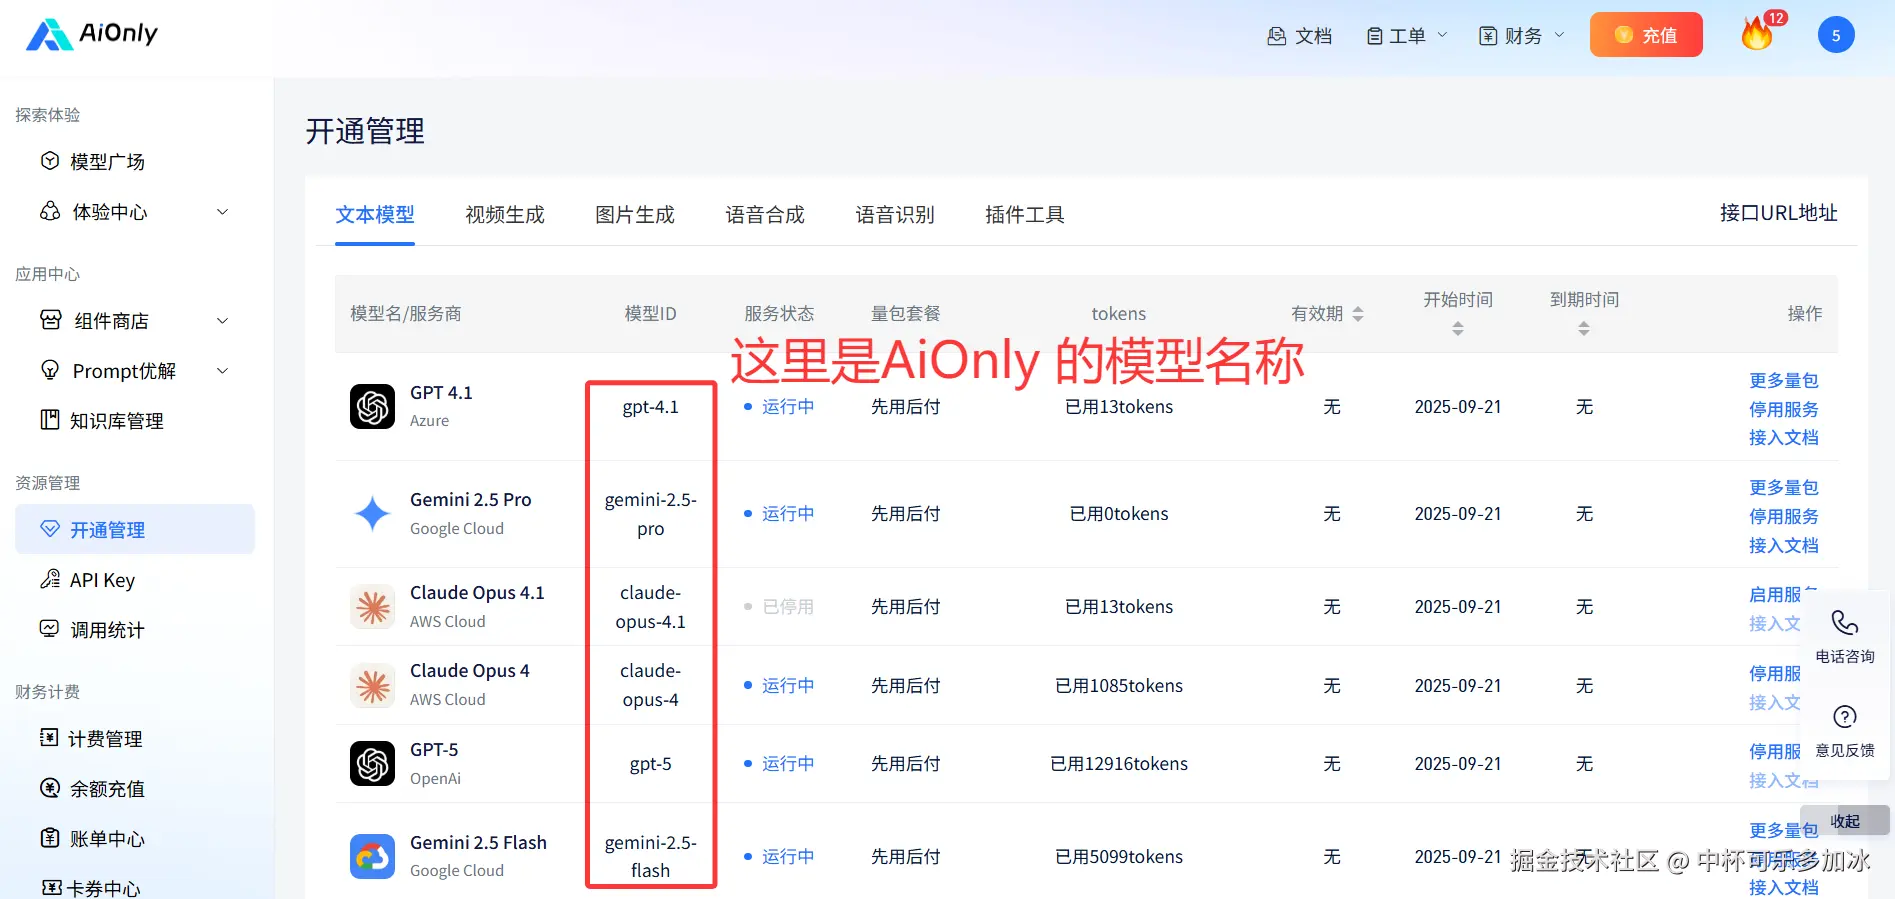Select the 文本模型 tab

tap(375, 215)
